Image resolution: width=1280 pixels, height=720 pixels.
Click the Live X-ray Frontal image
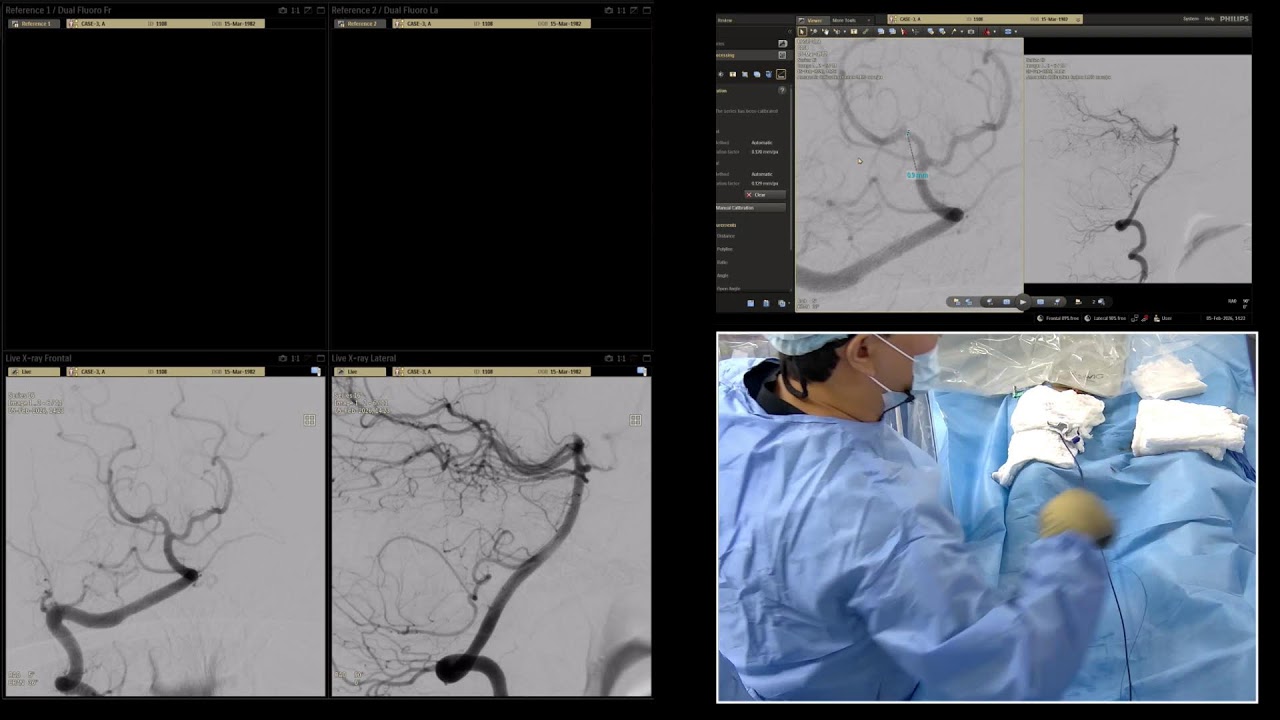(165, 537)
